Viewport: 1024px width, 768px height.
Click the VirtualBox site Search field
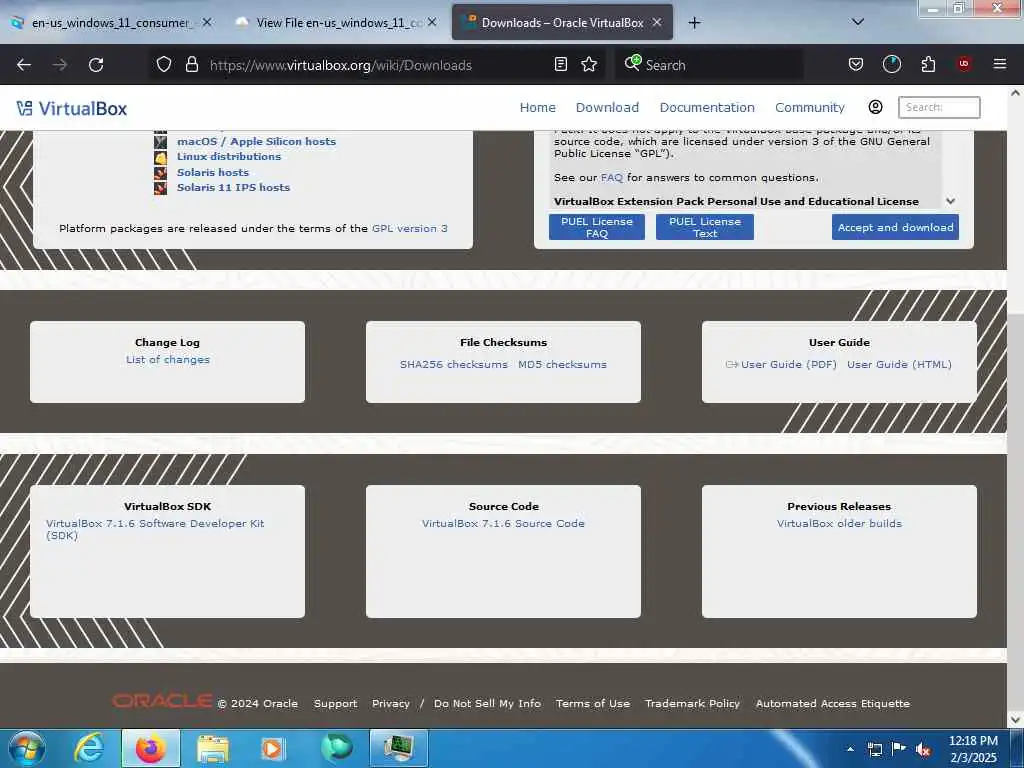[939, 108]
